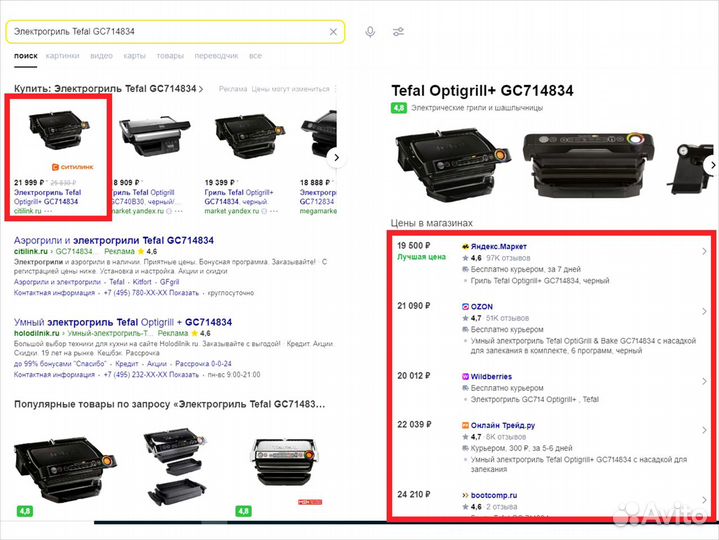
Task: Expand Wildberries offer chevron
Action: (x=704, y=381)
